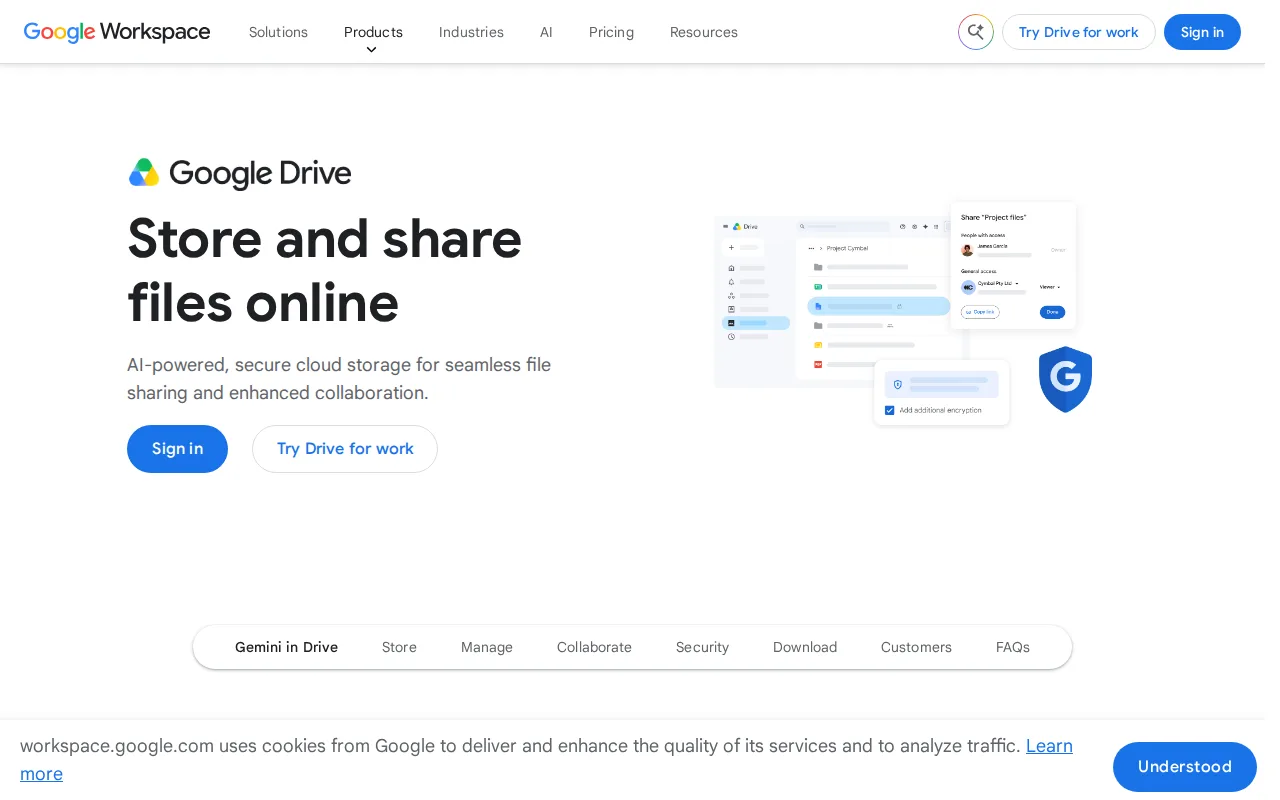1280x800 pixels.
Task: Click header Try Drive for work button
Action: tap(1079, 32)
